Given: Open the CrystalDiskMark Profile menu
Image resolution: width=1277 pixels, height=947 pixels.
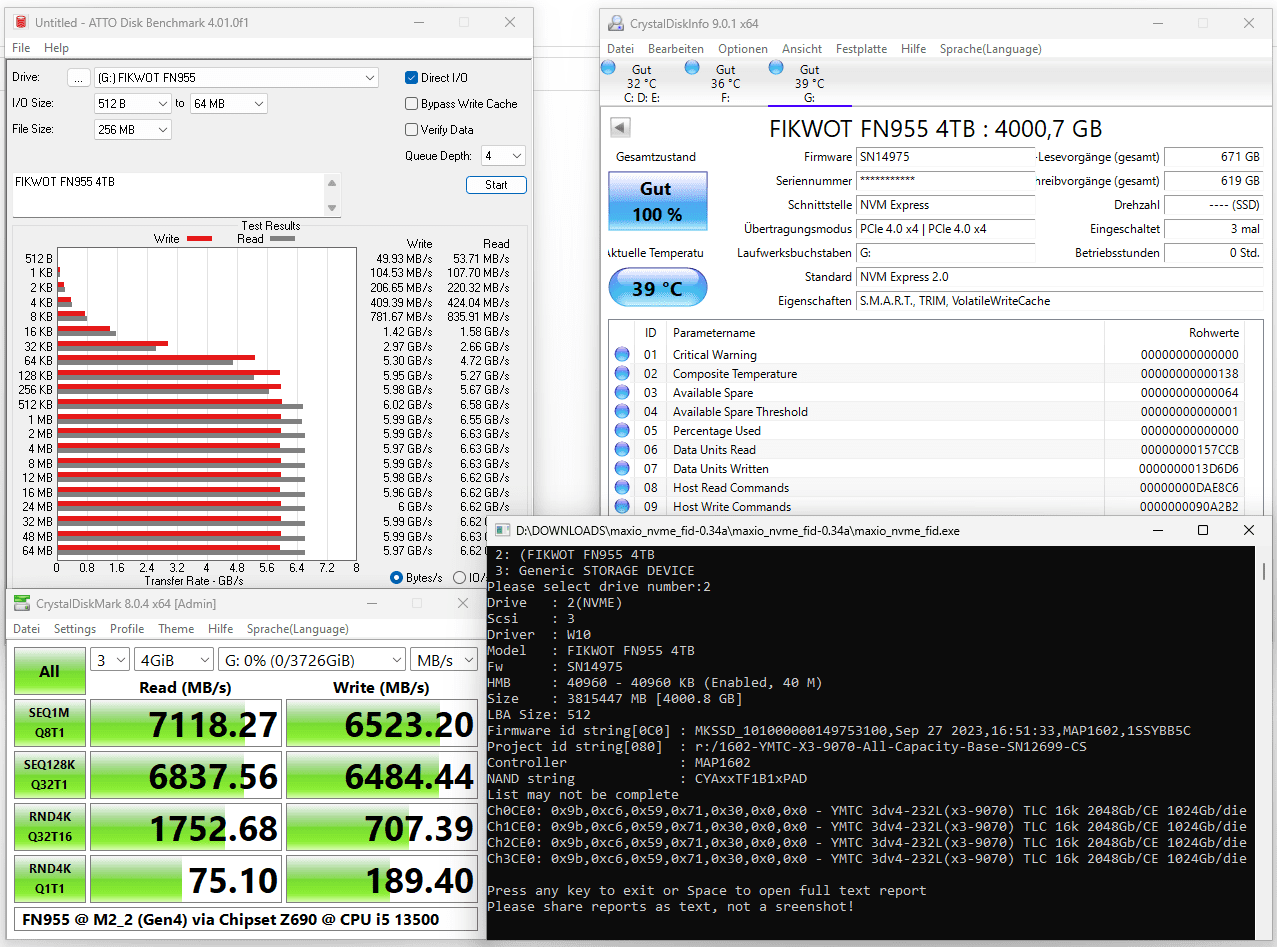Looking at the screenshot, I should [127, 629].
